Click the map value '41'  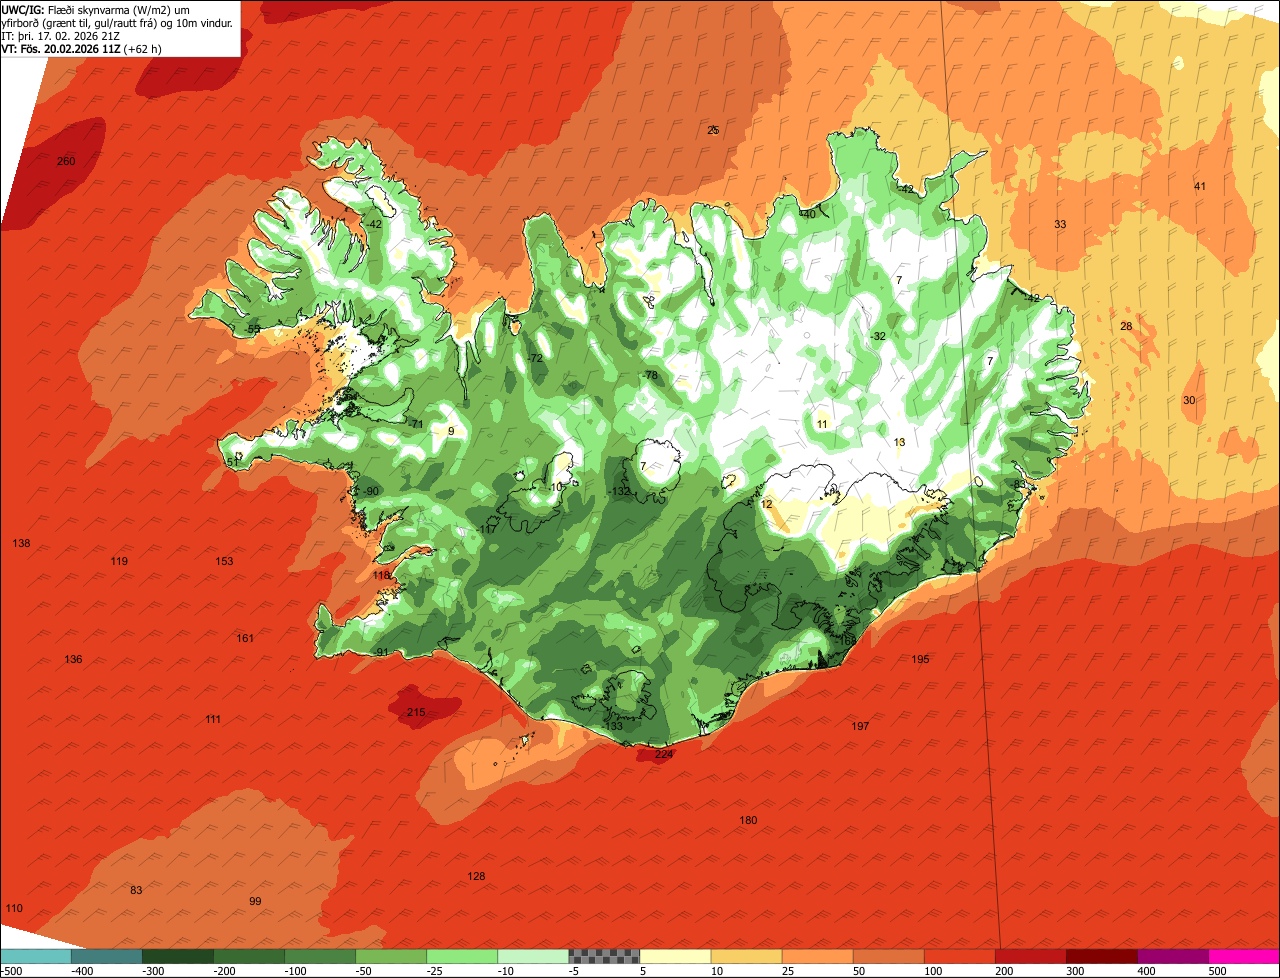[1200, 186]
